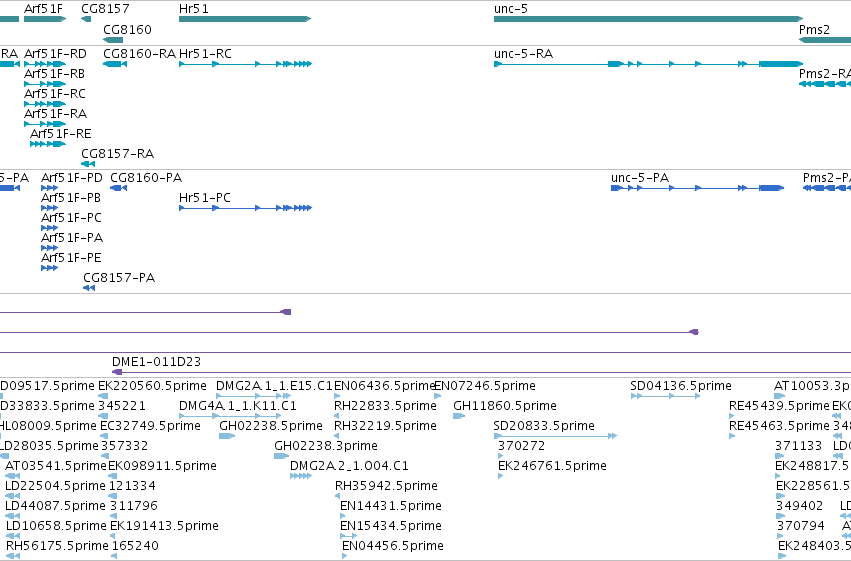Click EST SD20833.5prime
Screen dimensions: 851x561
[544, 426]
